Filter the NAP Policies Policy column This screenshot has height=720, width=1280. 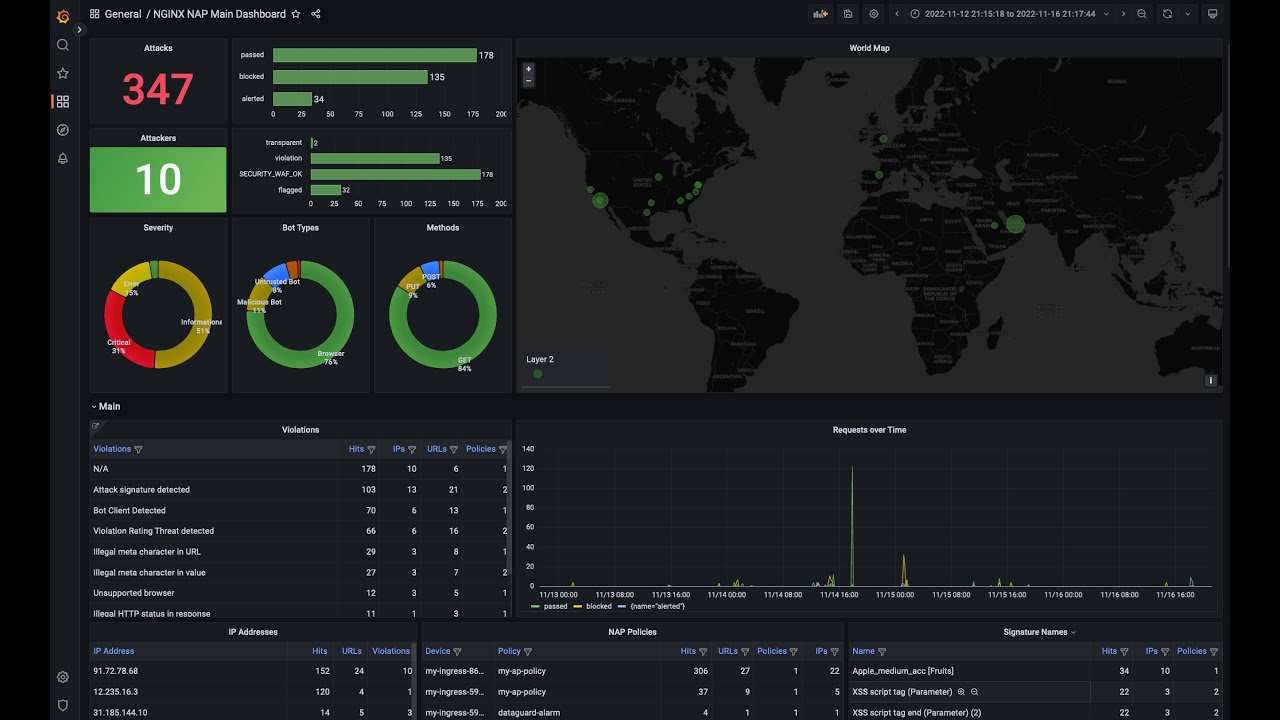coord(528,652)
